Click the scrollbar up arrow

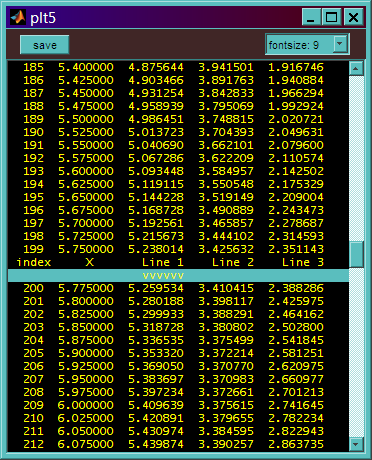tap(356, 69)
